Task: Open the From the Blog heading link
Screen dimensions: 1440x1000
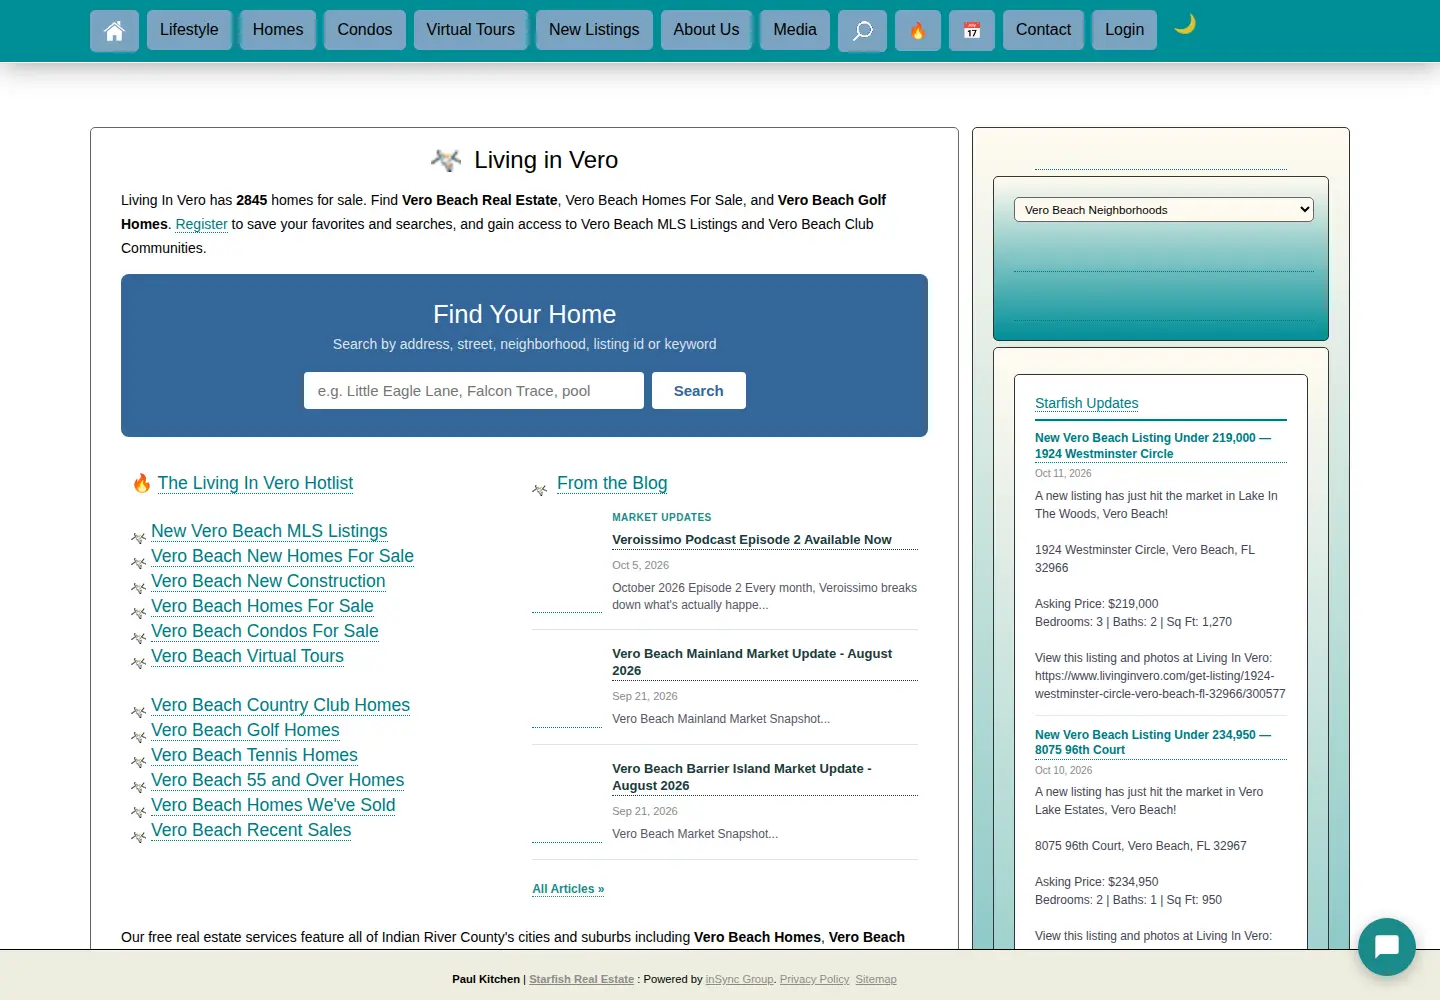Action: pyautogui.click(x=612, y=483)
